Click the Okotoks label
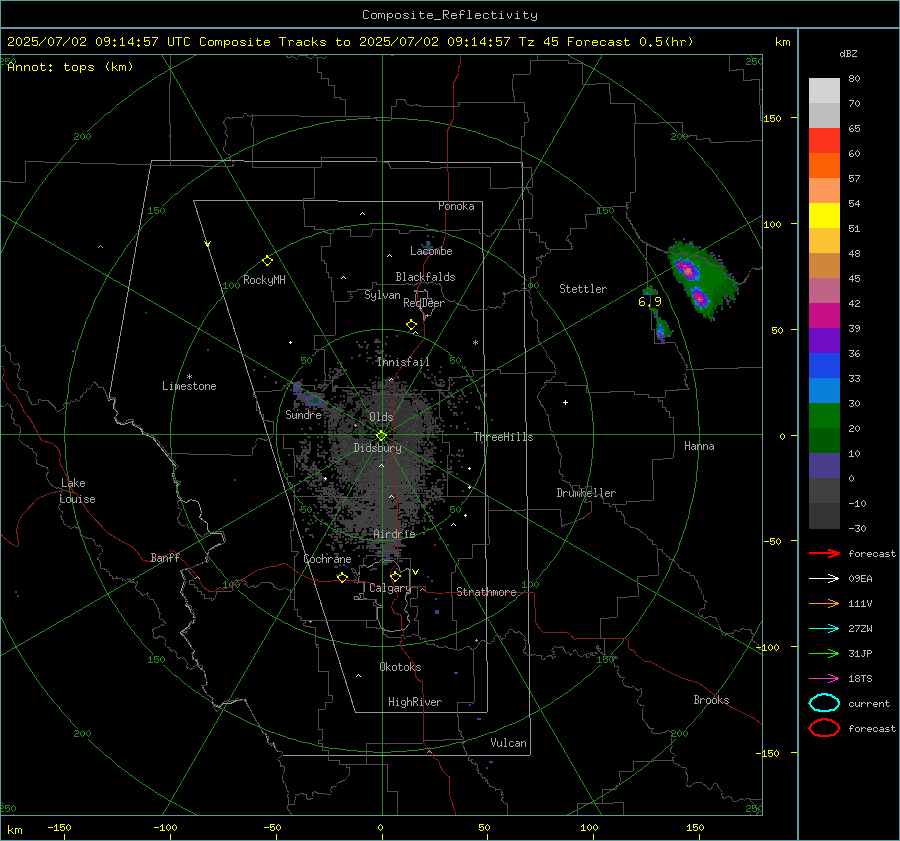This screenshot has height=841, width=900. 400,667
